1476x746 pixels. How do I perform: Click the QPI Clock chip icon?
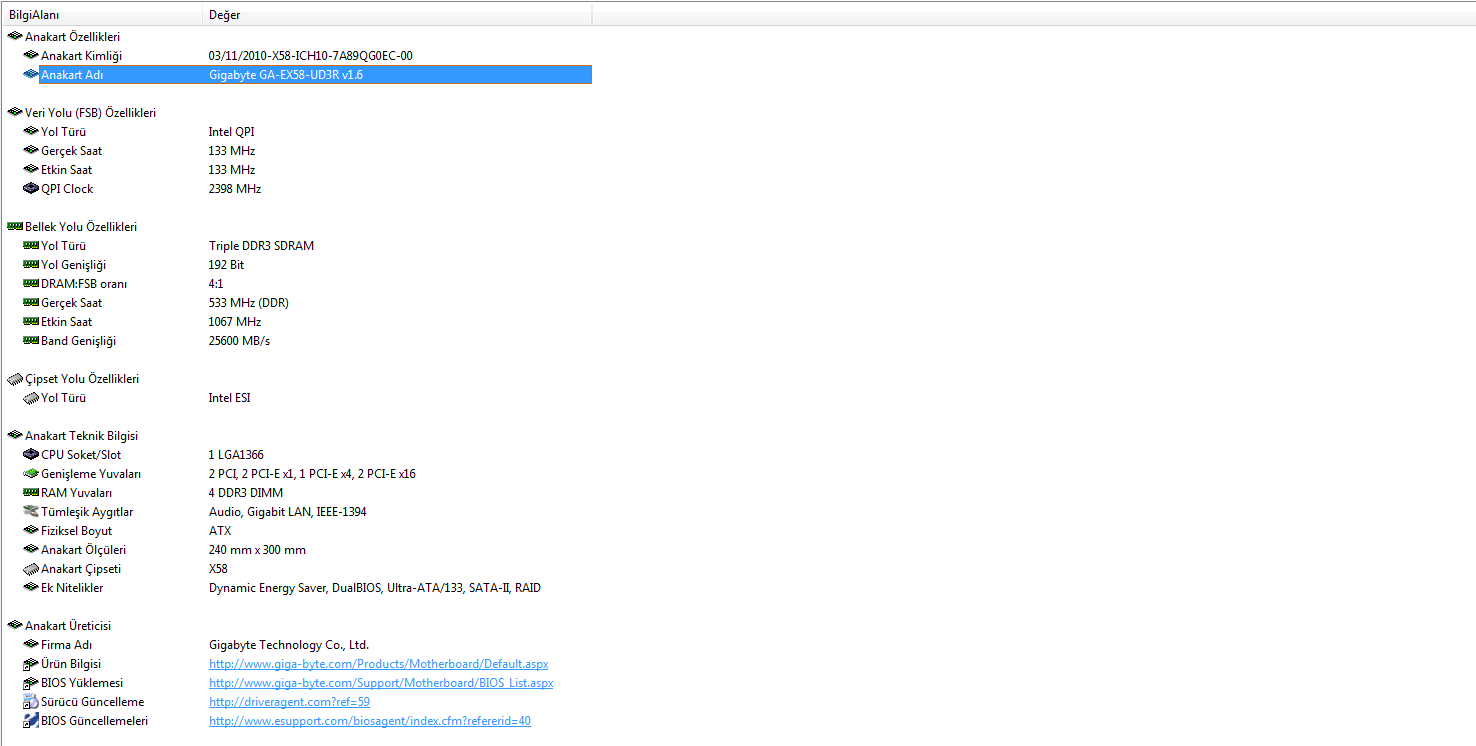(x=30, y=189)
